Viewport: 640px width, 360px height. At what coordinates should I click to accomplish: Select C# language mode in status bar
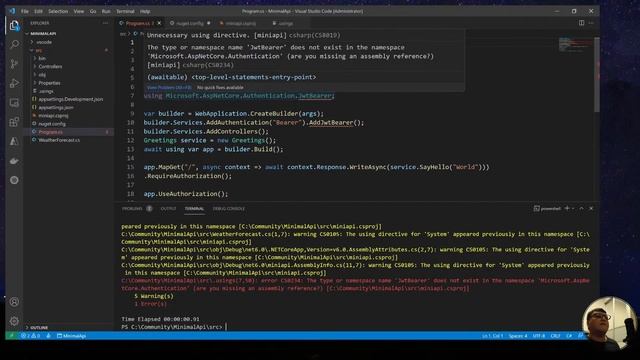point(569,336)
